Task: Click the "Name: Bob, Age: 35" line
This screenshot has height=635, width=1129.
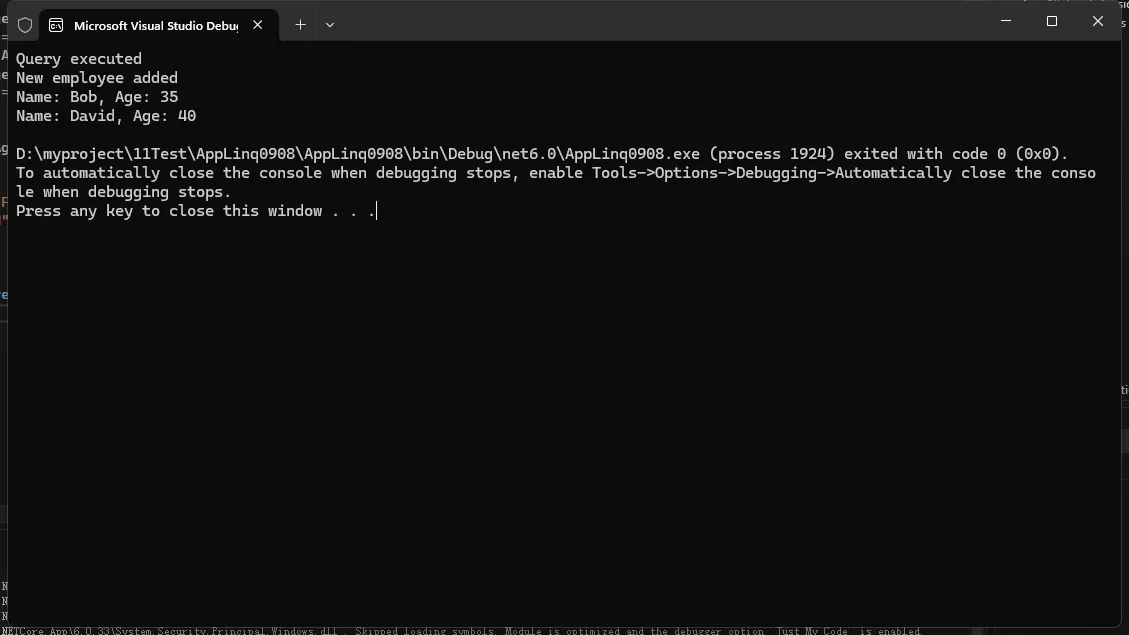Action: 97,97
